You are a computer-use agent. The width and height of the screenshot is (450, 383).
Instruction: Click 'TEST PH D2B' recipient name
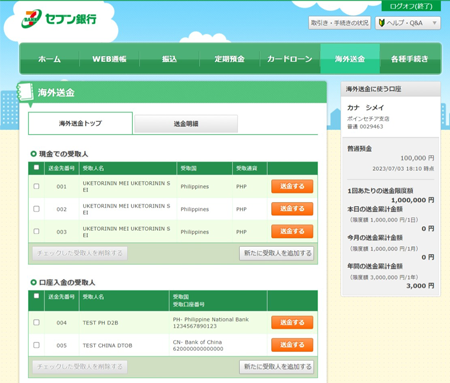click(x=100, y=323)
